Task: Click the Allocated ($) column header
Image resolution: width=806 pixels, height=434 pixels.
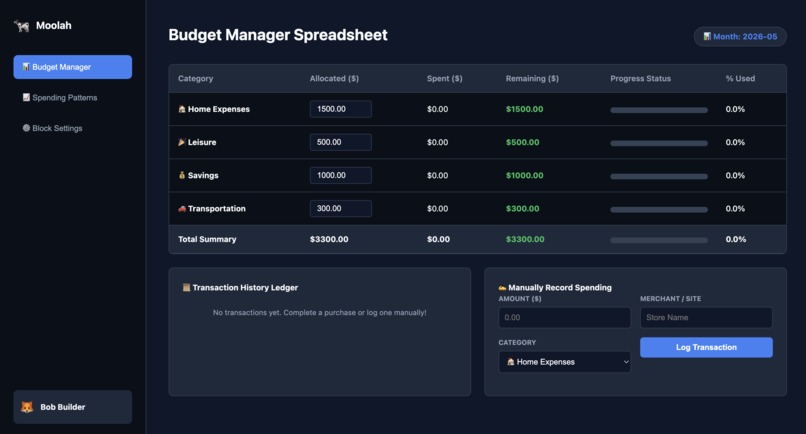Action: tap(334, 79)
